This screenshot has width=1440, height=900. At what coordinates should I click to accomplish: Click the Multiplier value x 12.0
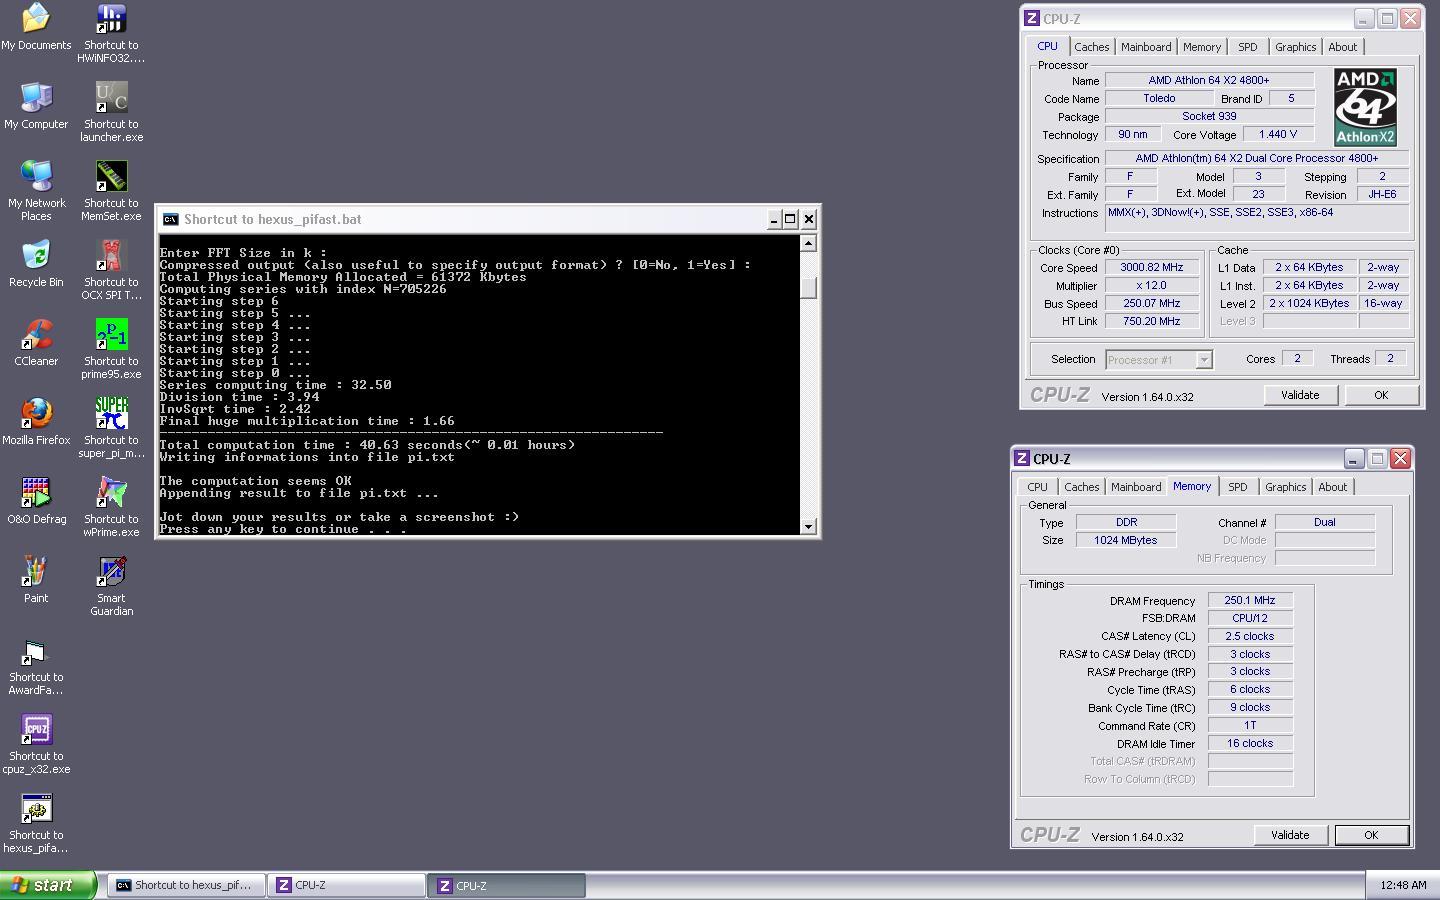(x=1151, y=285)
